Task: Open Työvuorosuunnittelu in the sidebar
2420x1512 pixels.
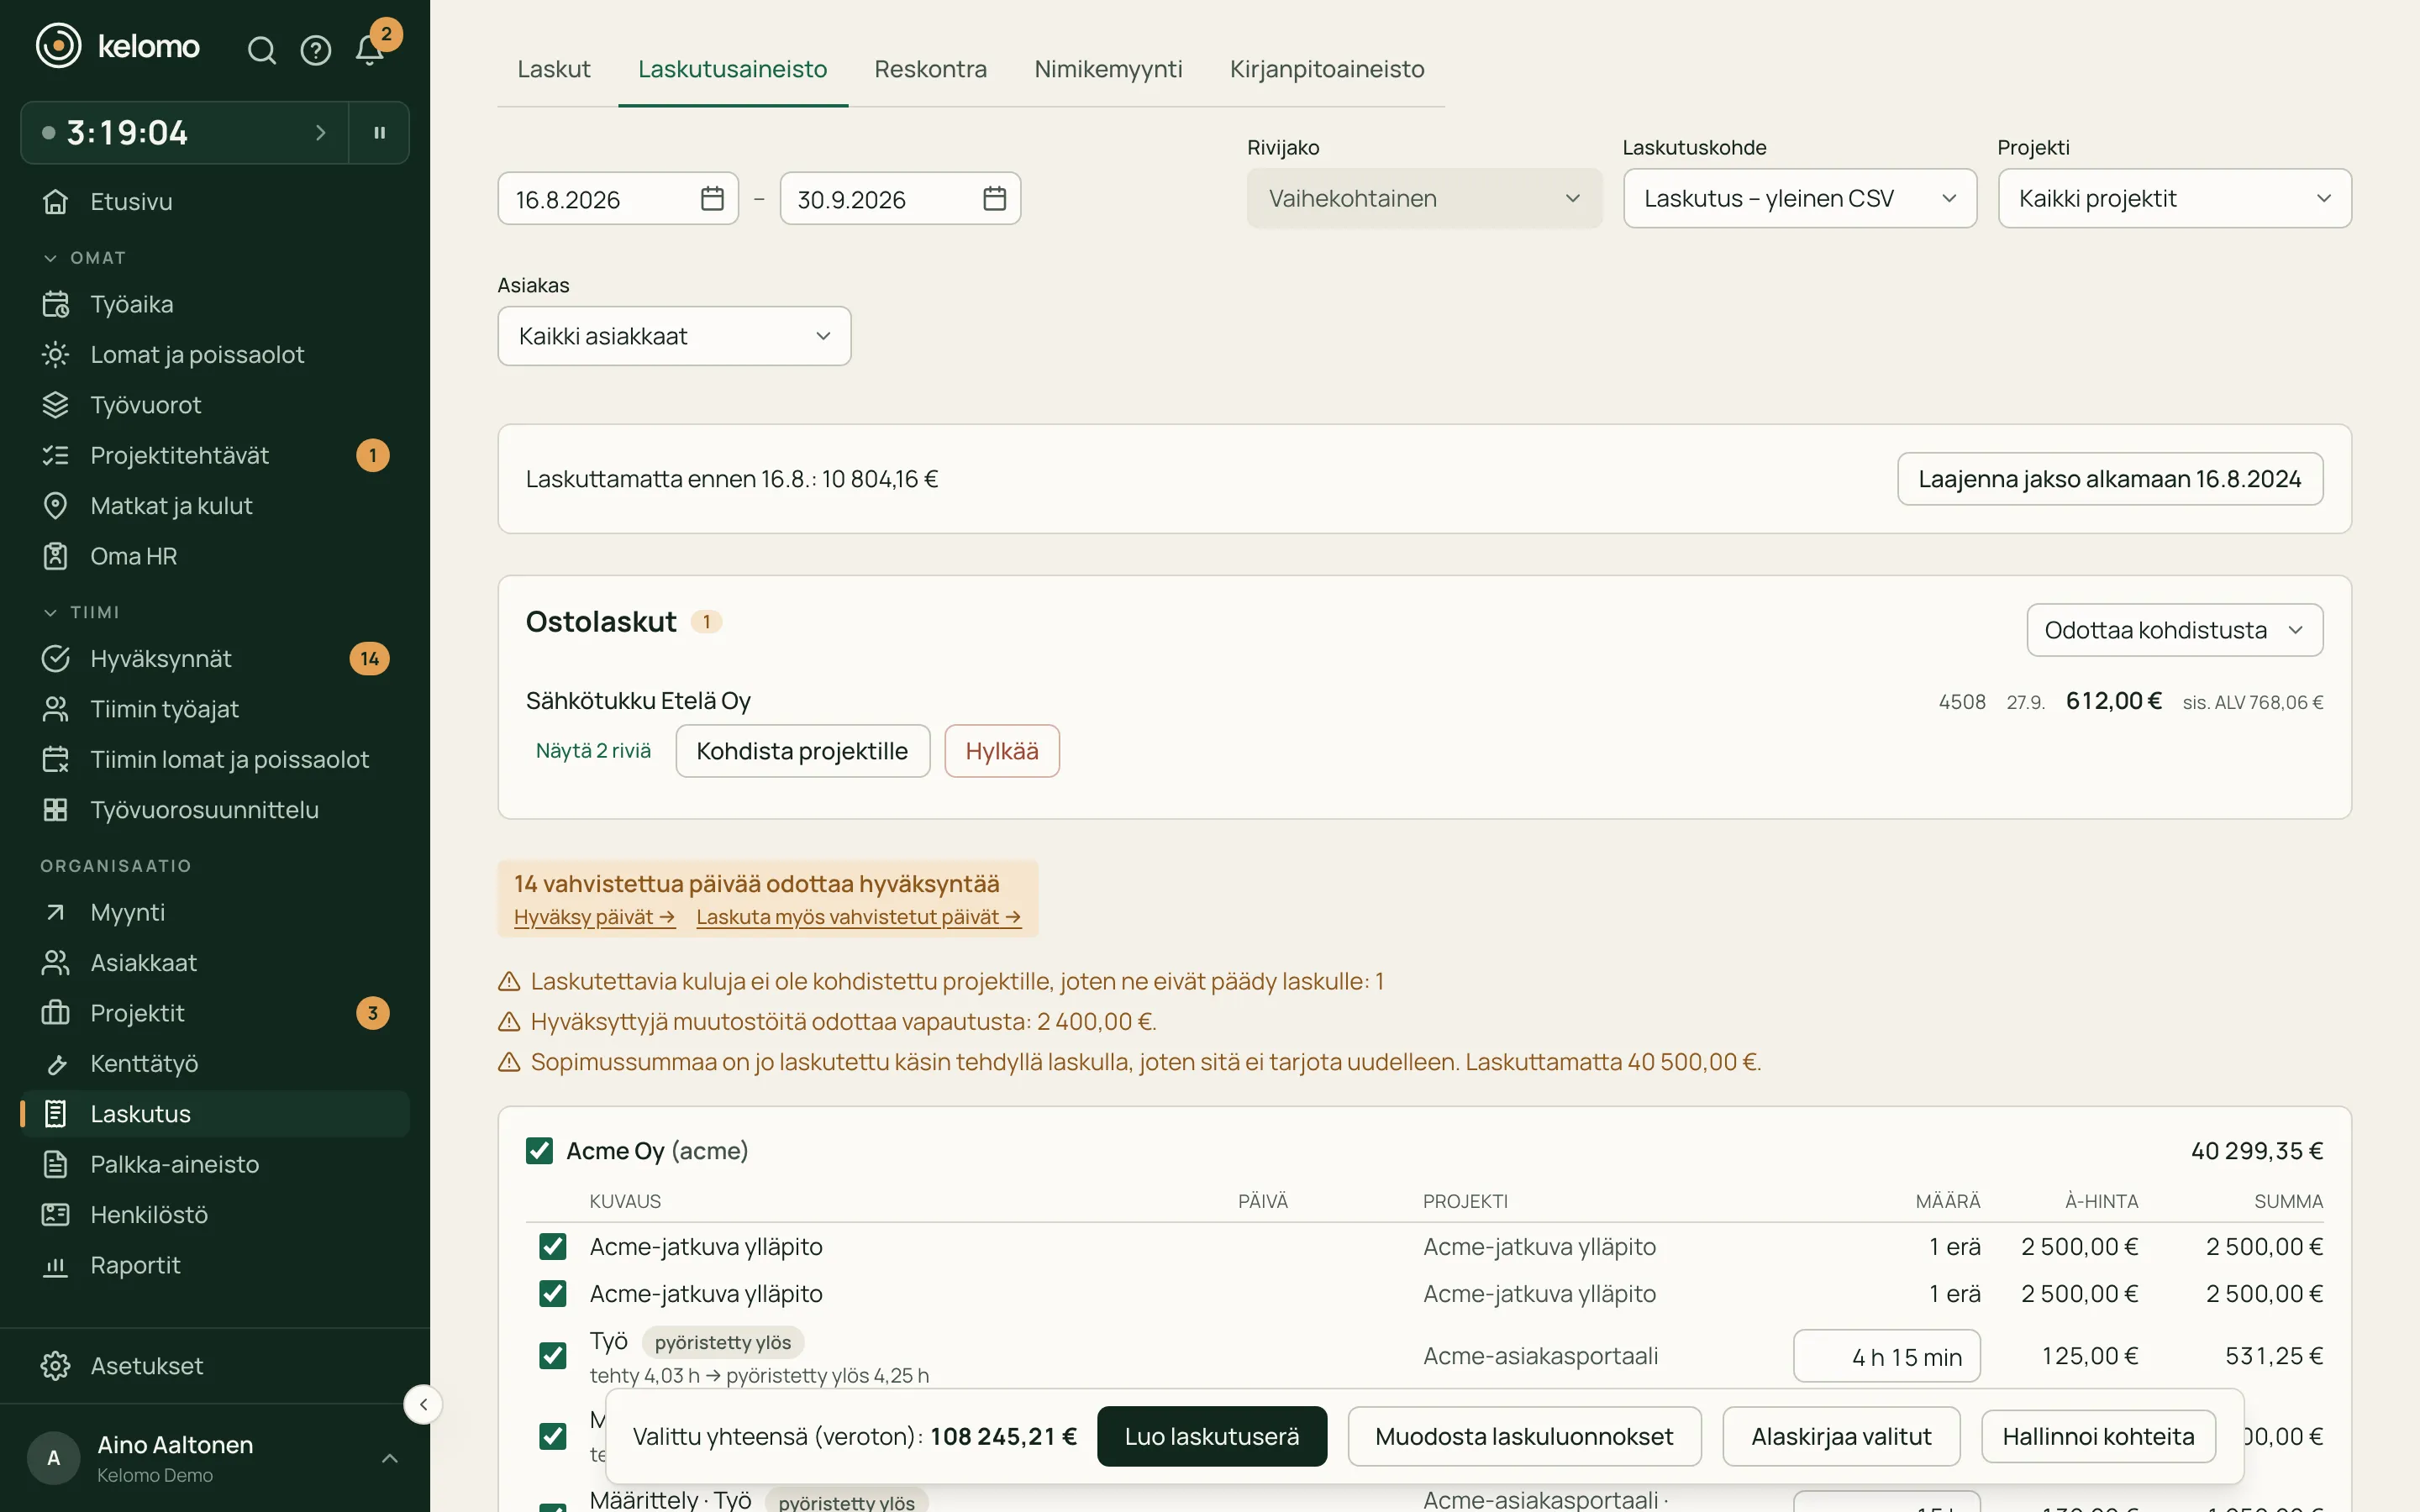Action: coord(215,810)
